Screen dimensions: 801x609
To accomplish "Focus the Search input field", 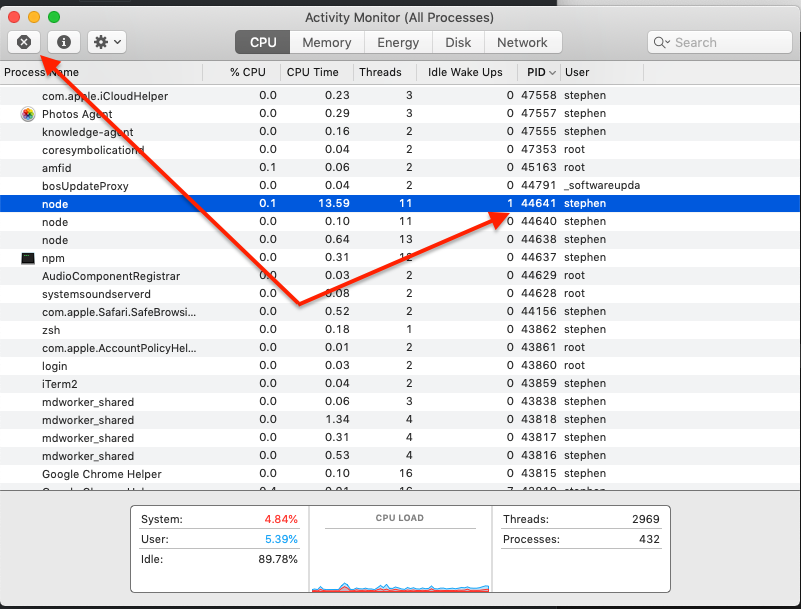I will [x=720, y=42].
